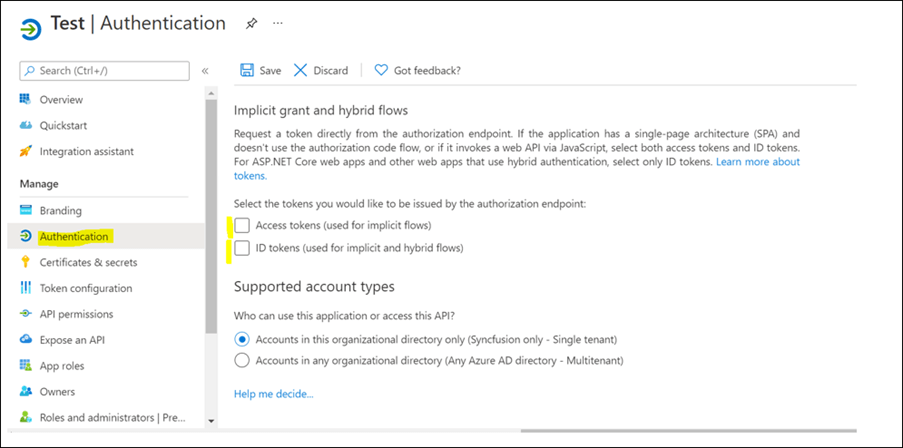This screenshot has height=448, width=903.
Task: Collapse the sidebar with the double chevron
Action: (205, 71)
